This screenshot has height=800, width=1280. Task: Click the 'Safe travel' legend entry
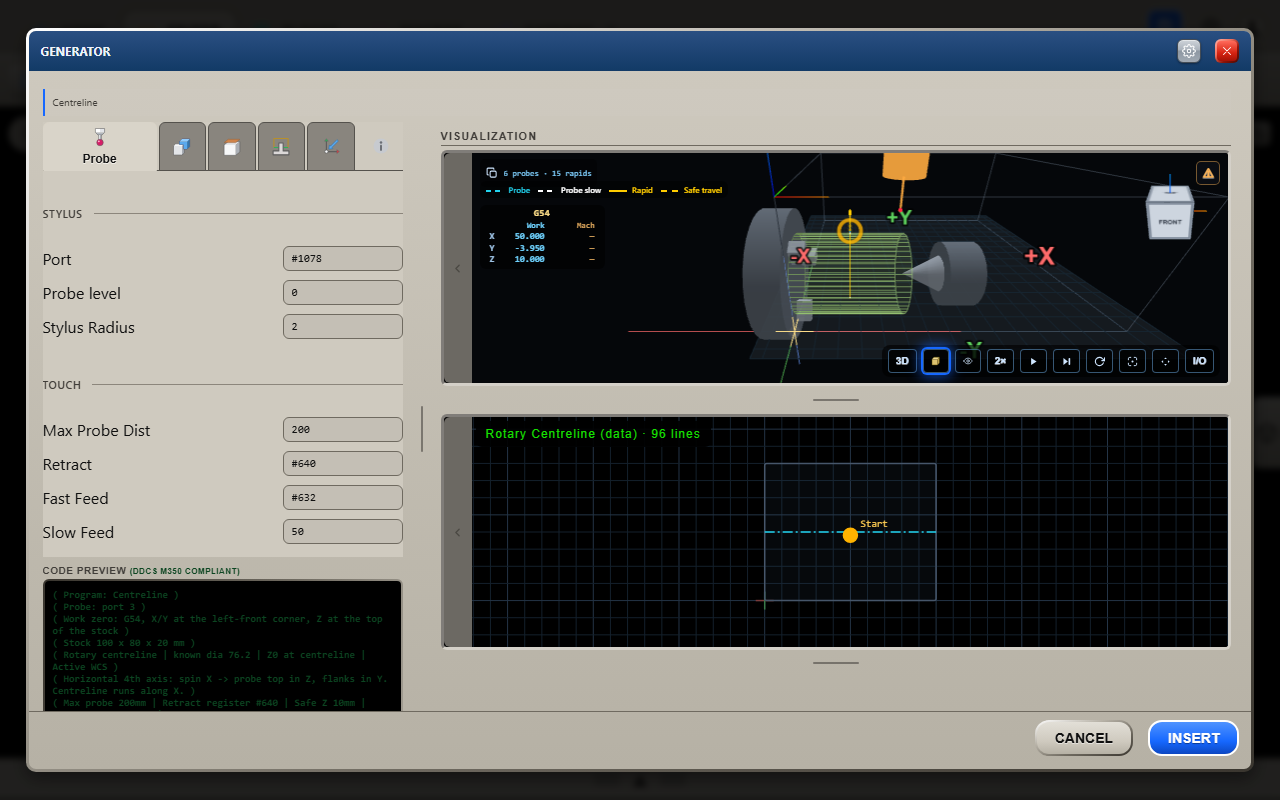pyautogui.click(x=691, y=190)
